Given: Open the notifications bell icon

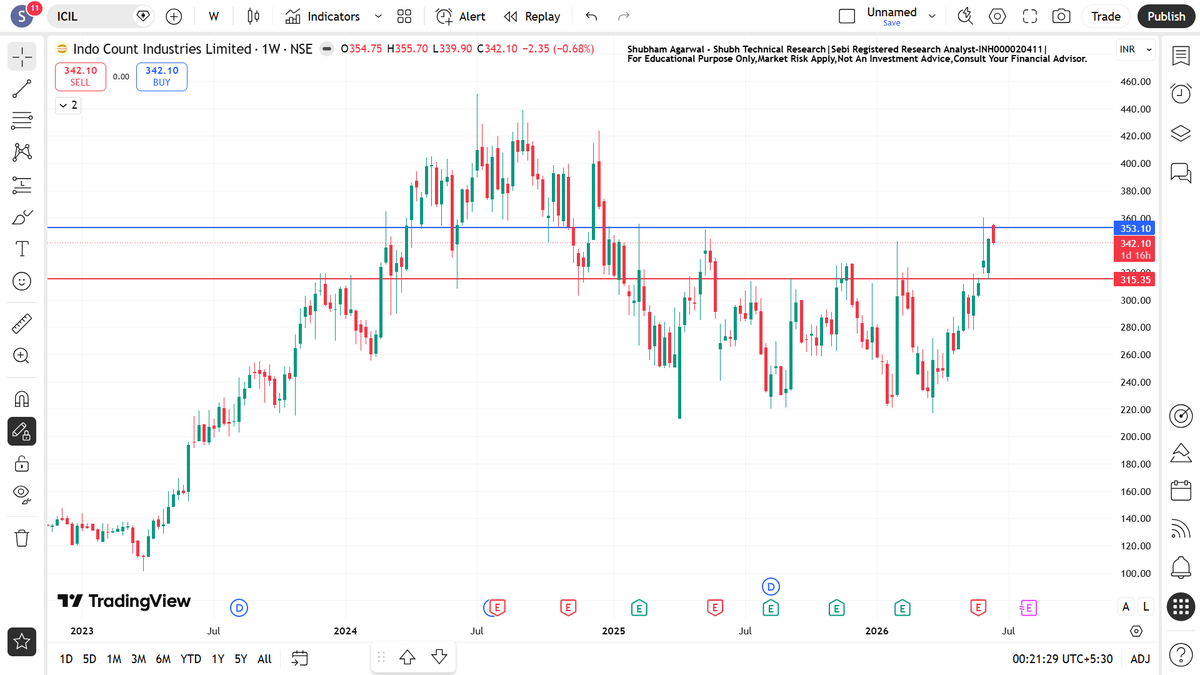Looking at the screenshot, I should (1180, 566).
